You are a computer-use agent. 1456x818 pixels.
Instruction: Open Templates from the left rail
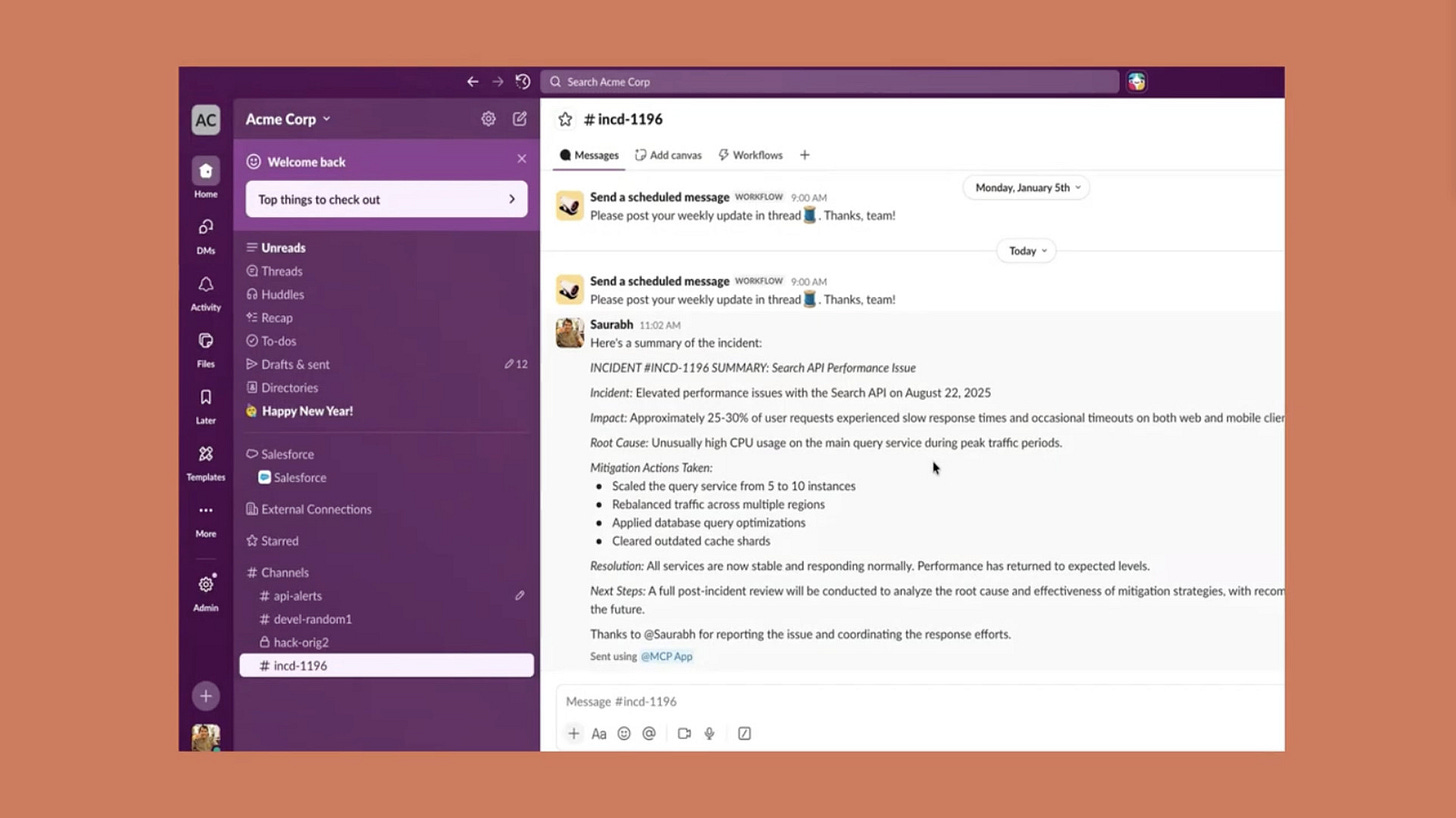(x=205, y=463)
